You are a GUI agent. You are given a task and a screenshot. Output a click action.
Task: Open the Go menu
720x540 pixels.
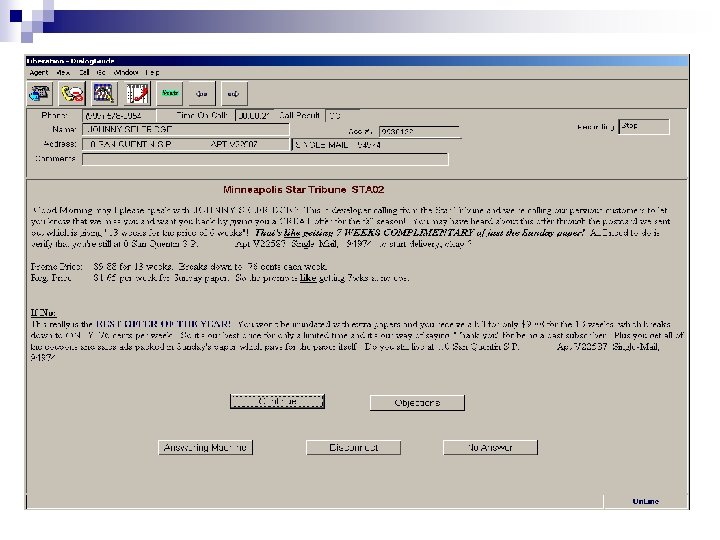[101, 73]
